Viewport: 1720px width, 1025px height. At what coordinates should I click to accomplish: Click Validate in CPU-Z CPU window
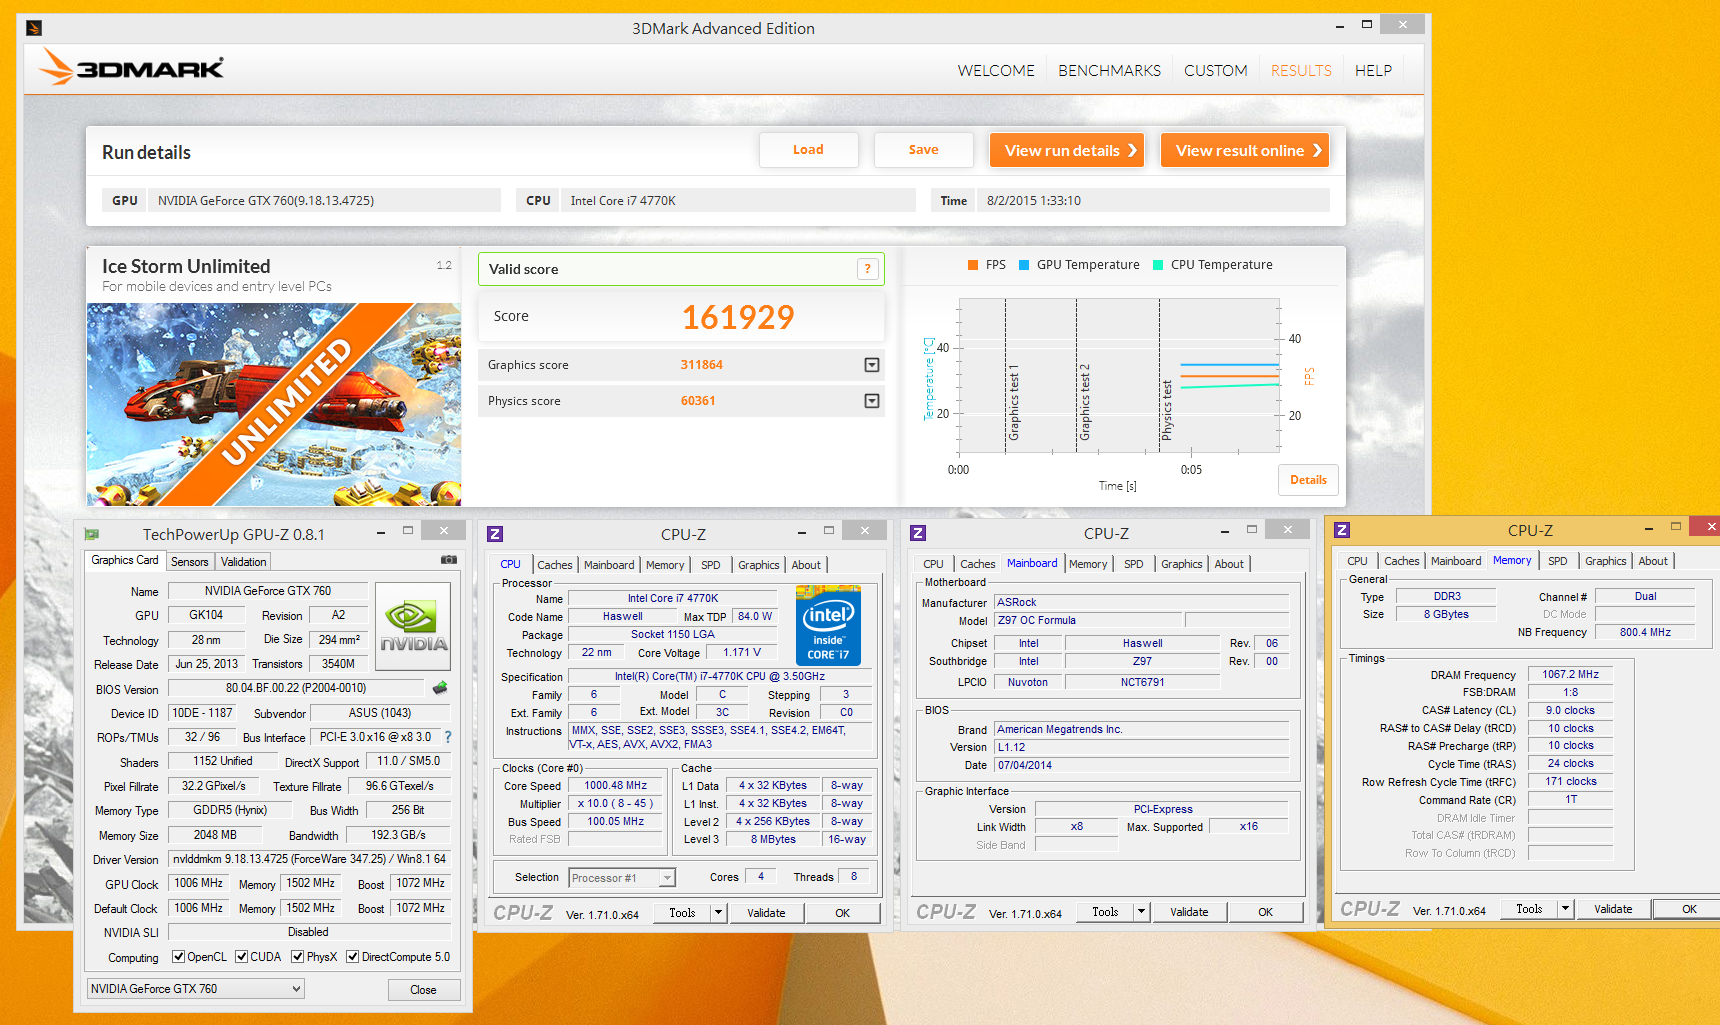coord(766,913)
